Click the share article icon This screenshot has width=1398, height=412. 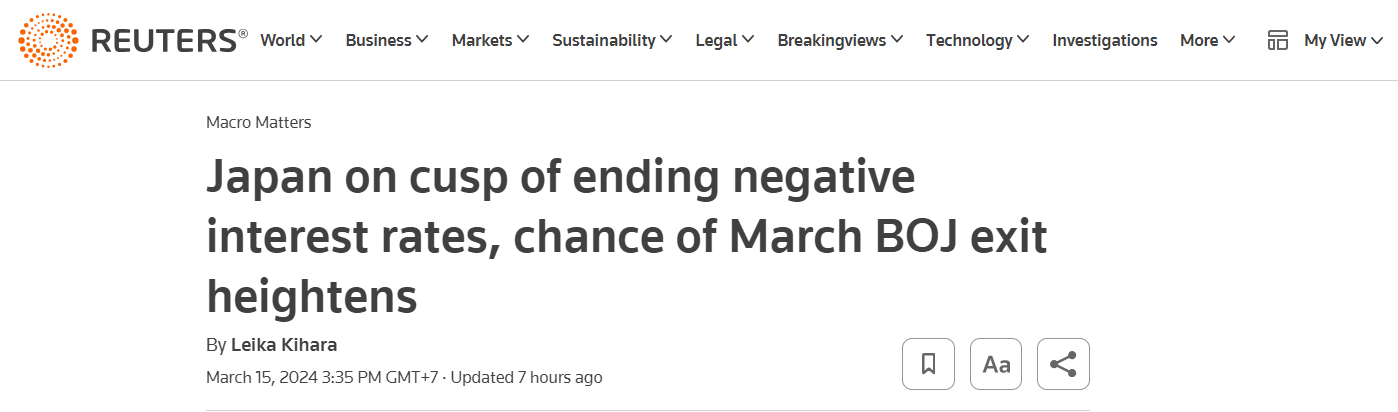tap(1063, 364)
